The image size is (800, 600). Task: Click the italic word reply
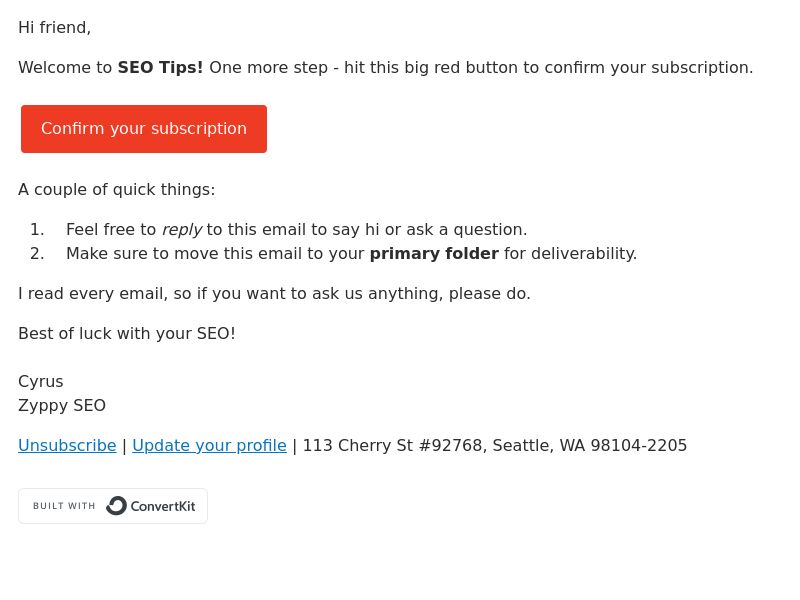click(182, 230)
